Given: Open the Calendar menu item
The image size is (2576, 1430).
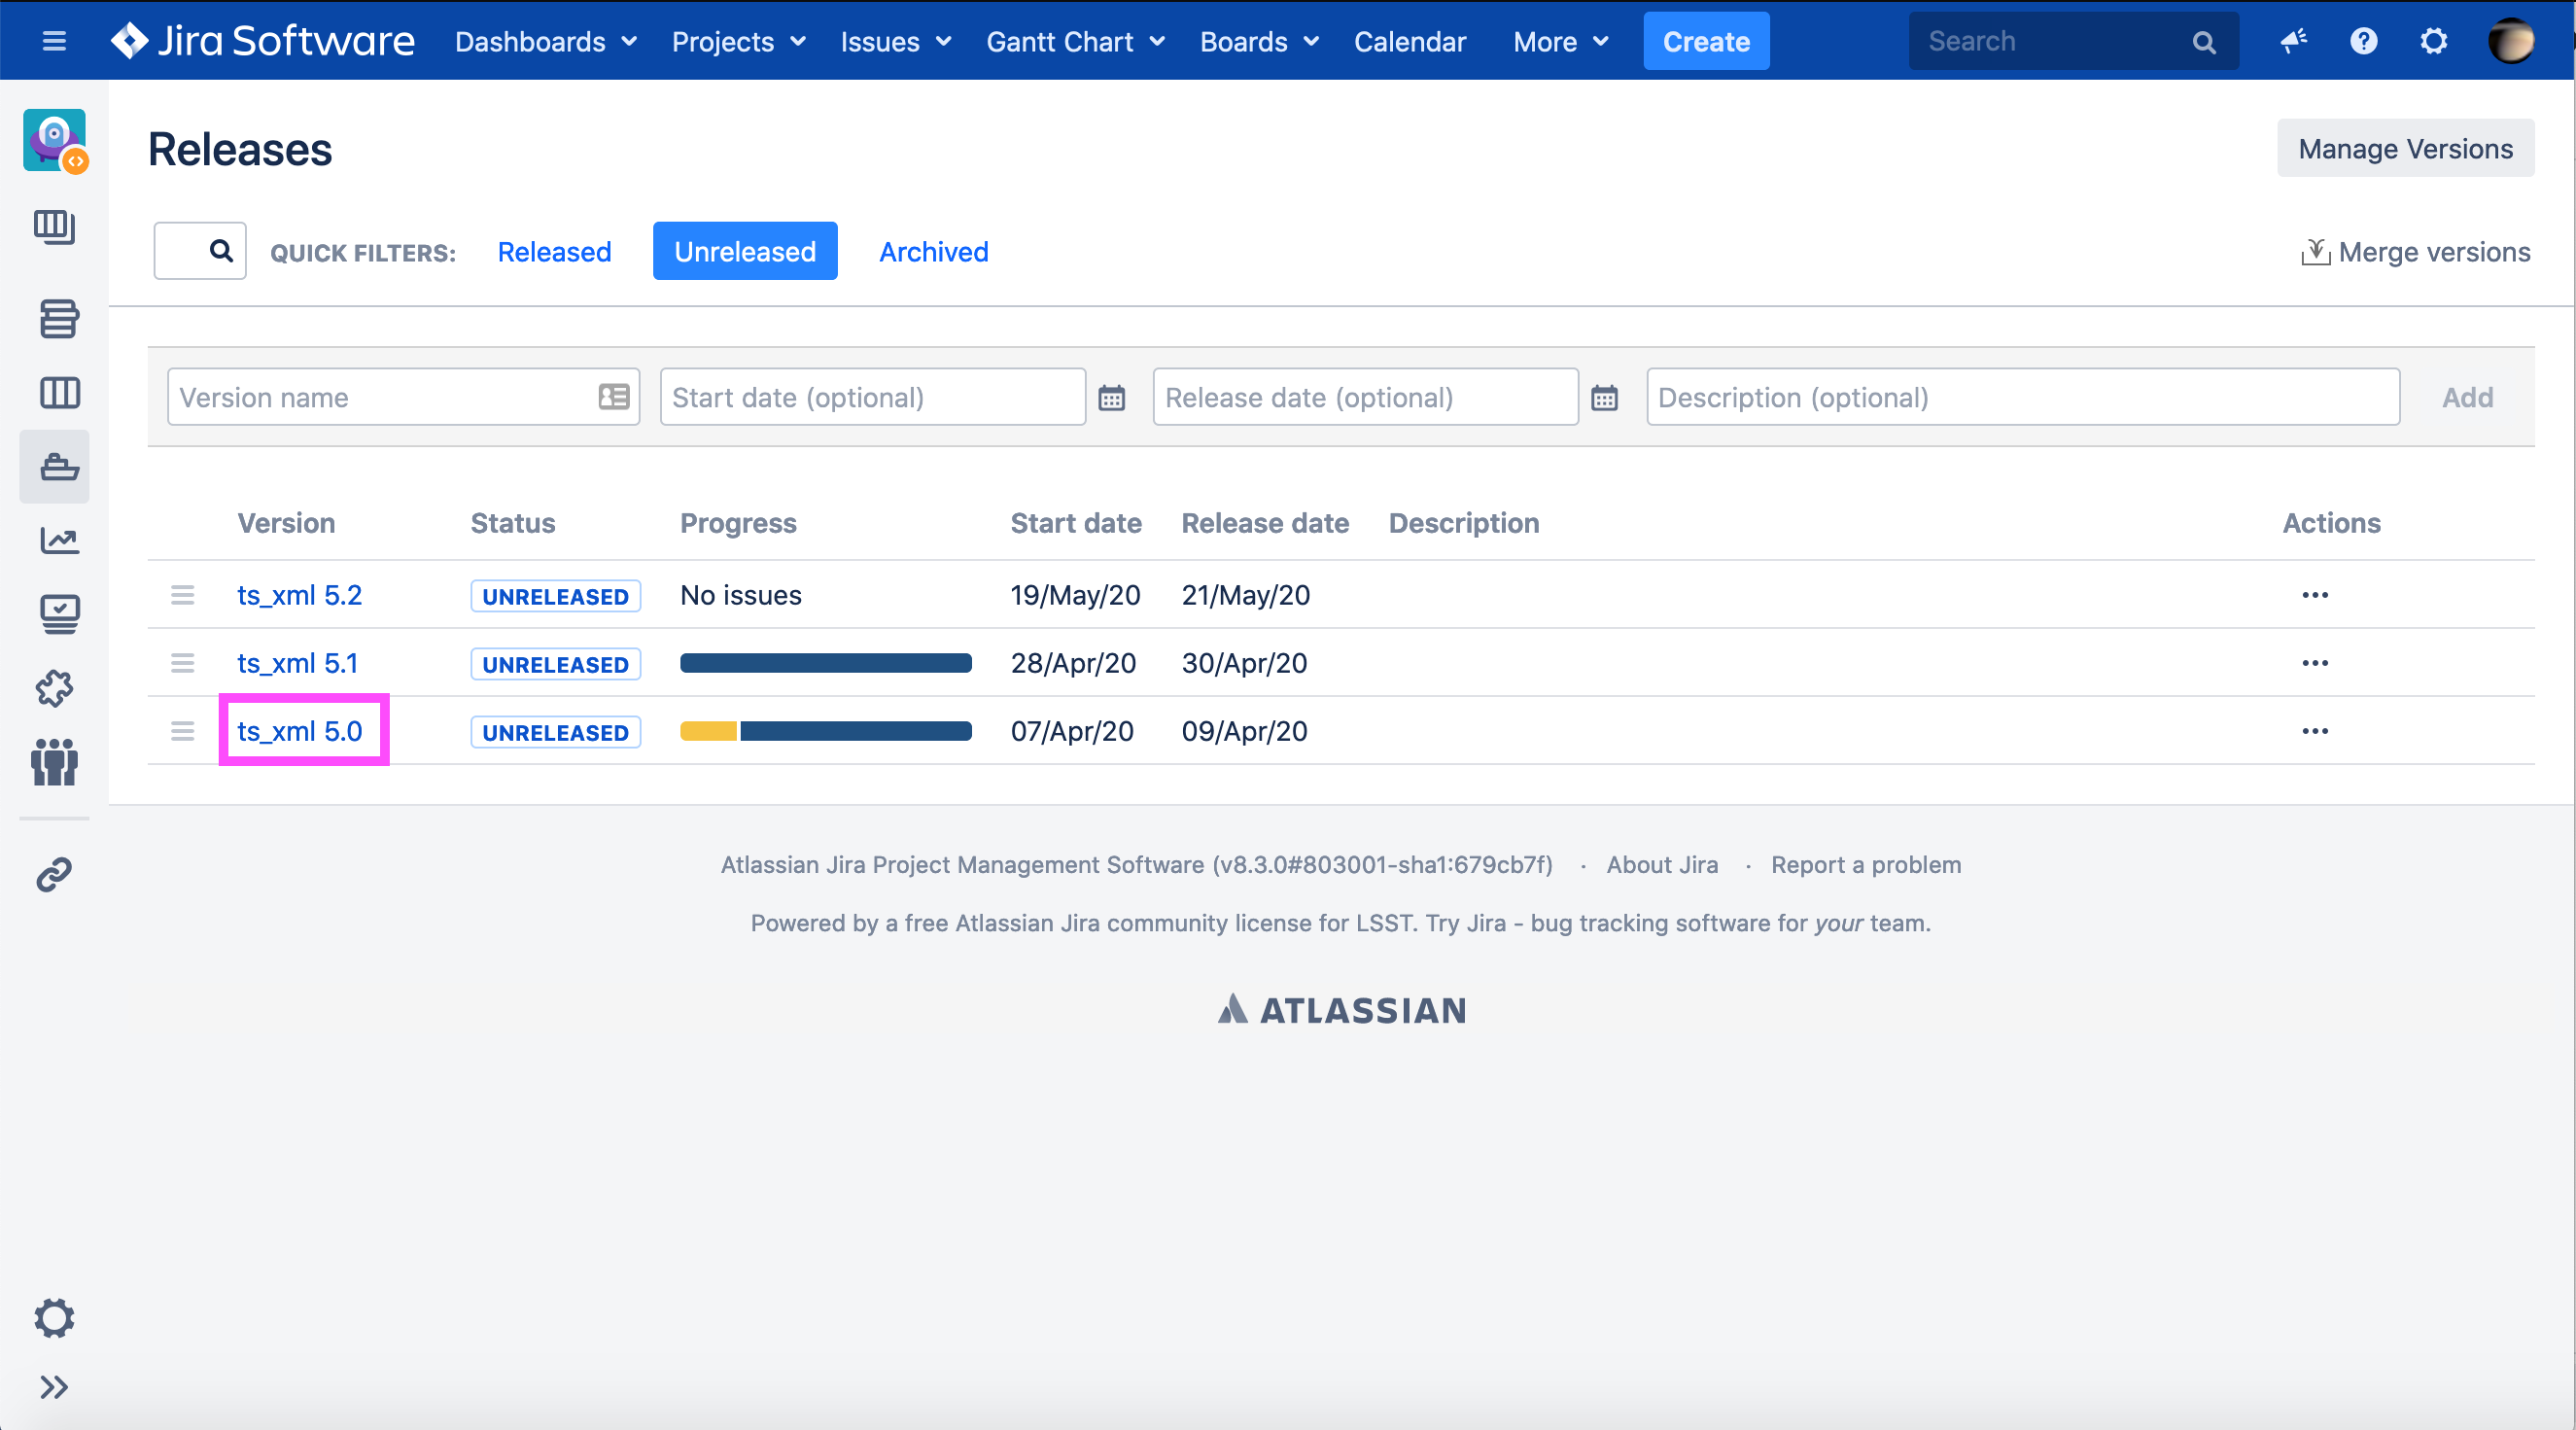Looking at the screenshot, I should 1409,41.
